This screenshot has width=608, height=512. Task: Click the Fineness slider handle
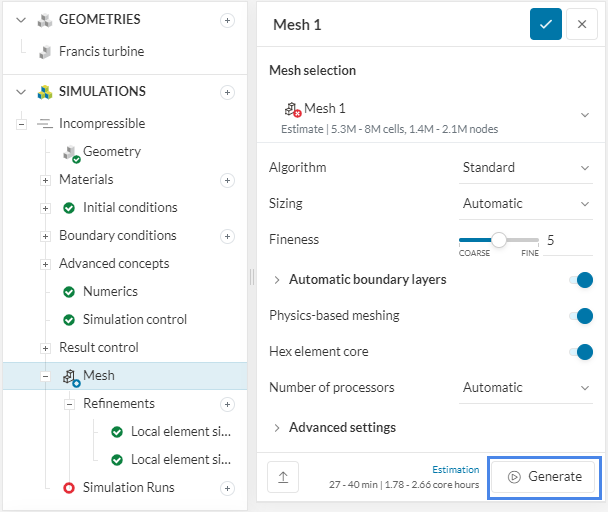click(x=499, y=240)
